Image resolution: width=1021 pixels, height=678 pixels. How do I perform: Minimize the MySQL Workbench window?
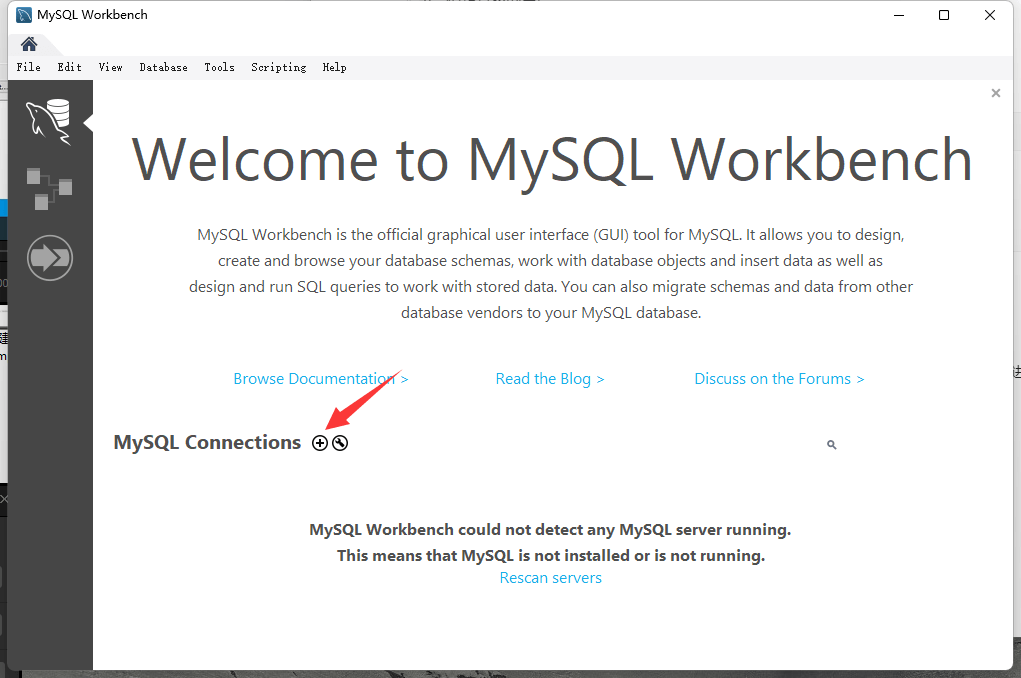click(x=899, y=15)
